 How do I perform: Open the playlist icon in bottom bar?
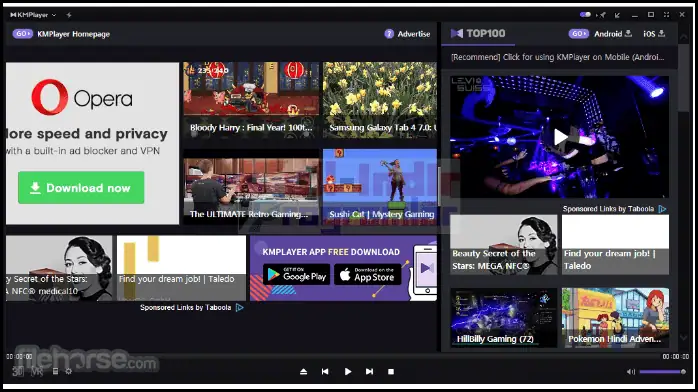55,371
